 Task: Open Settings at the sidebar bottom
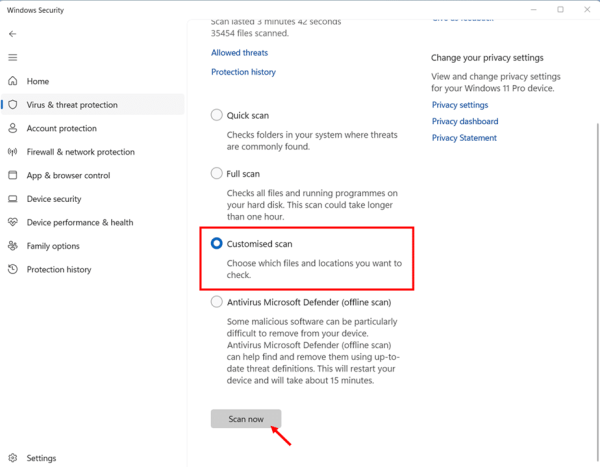pos(93,458)
